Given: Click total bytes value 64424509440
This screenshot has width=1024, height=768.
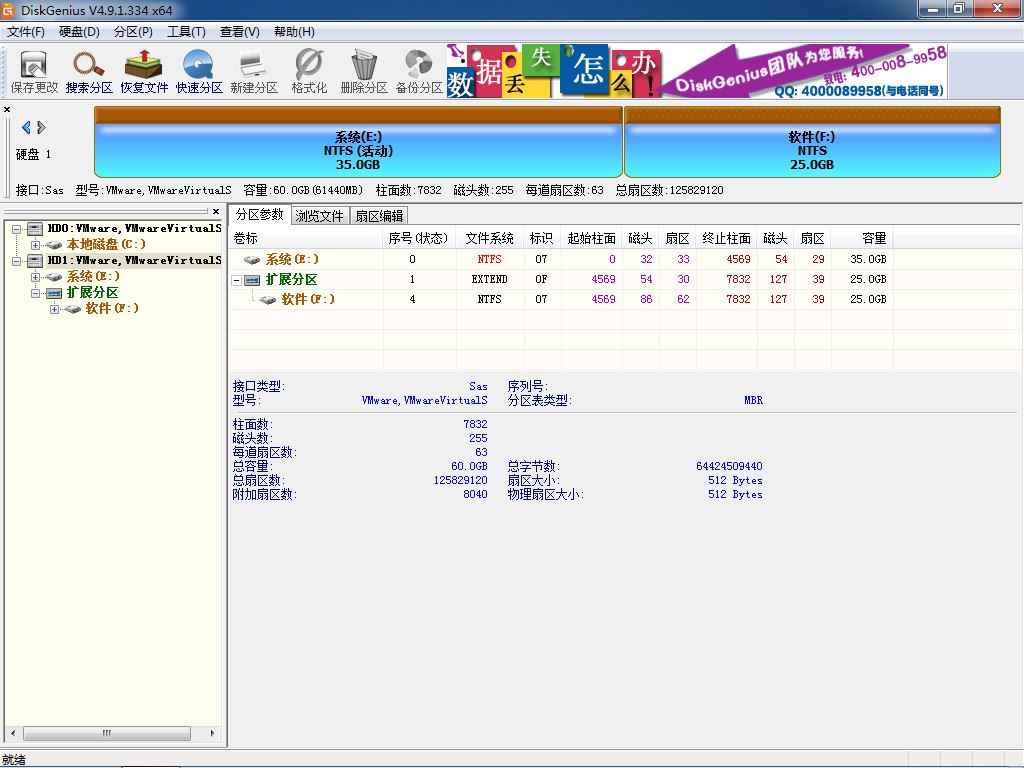Looking at the screenshot, I should click(x=729, y=466).
